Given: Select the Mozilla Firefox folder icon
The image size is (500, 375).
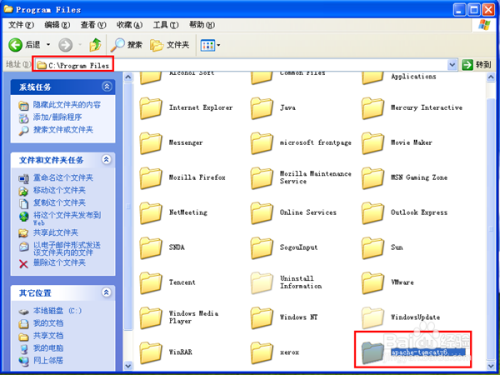Looking at the screenshot, I should [x=151, y=178].
